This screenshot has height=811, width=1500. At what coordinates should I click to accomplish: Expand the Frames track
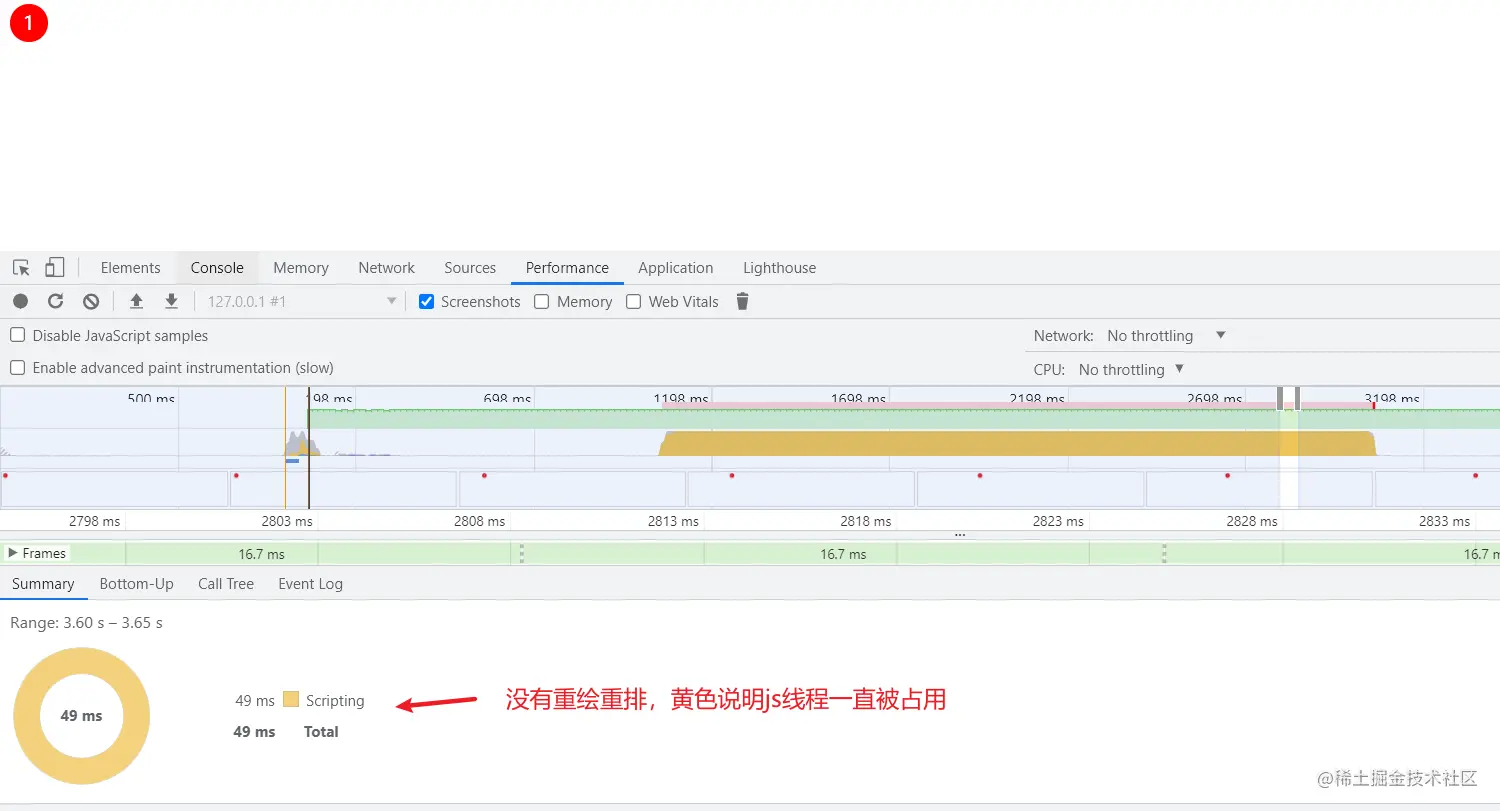click(13, 553)
